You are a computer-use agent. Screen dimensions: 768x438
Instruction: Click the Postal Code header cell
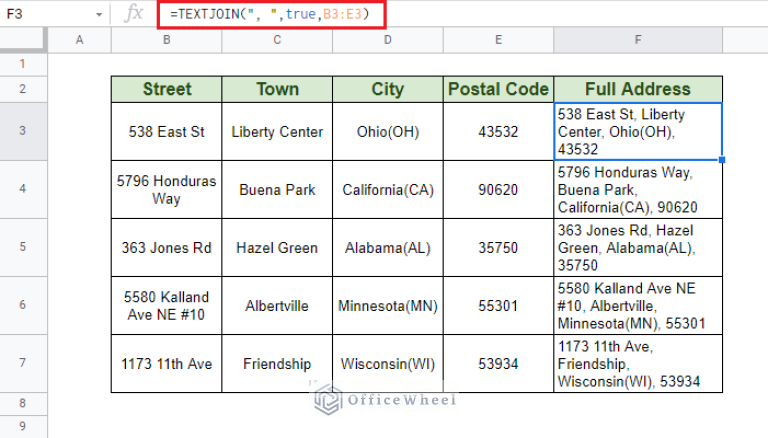coord(498,89)
